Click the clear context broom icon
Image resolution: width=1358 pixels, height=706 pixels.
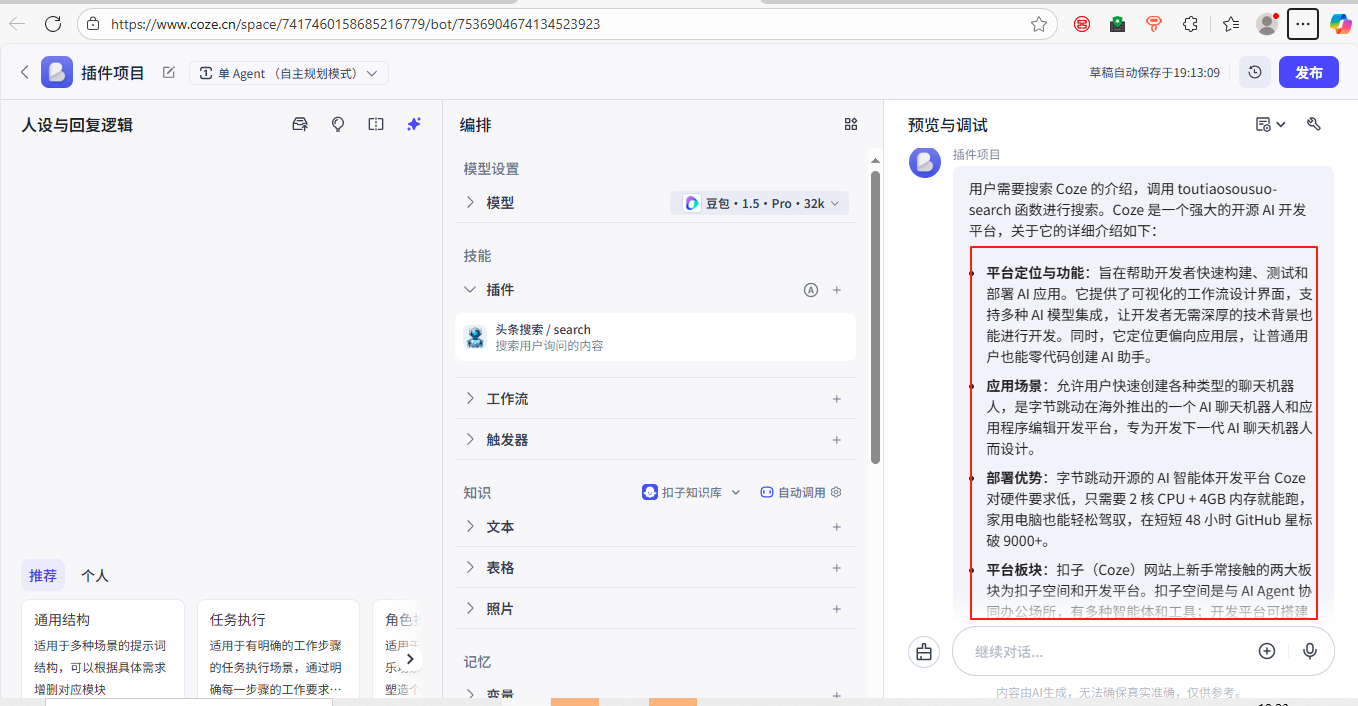924,652
